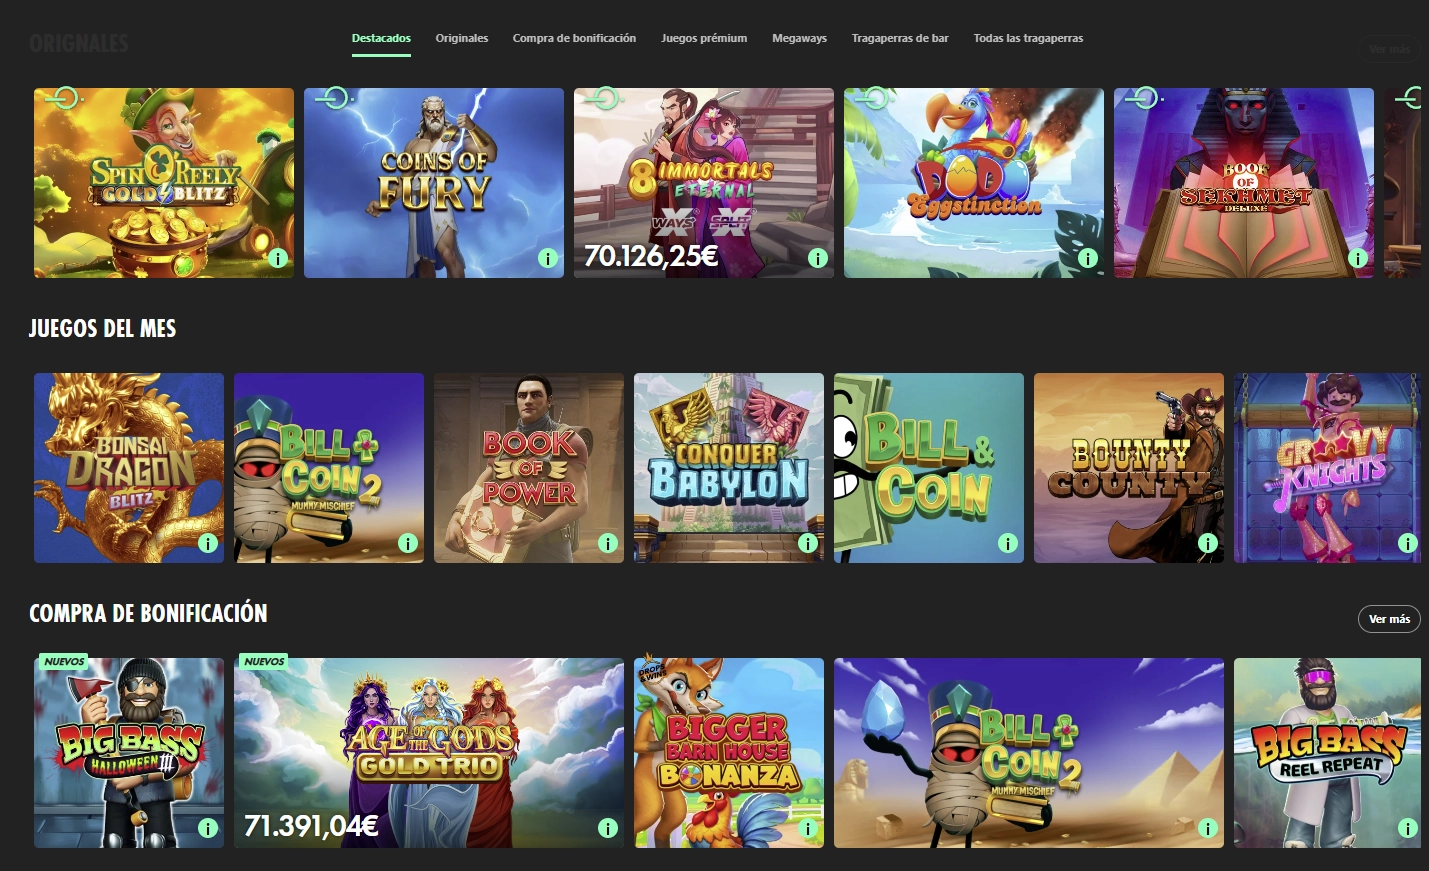Click the Ver más button in the top corner
The height and width of the screenshot is (871, 1429).
point(1392,48)
